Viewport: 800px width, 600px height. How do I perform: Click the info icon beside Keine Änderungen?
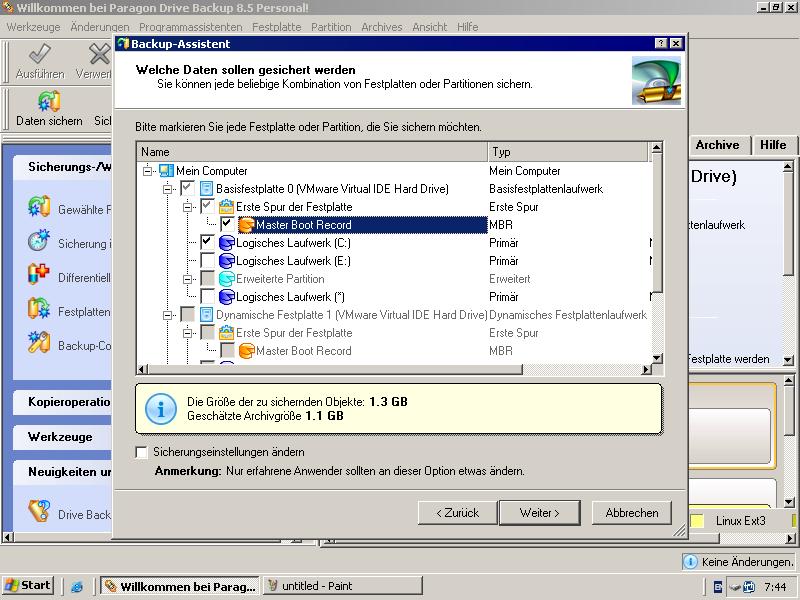(x=690, y=562)
